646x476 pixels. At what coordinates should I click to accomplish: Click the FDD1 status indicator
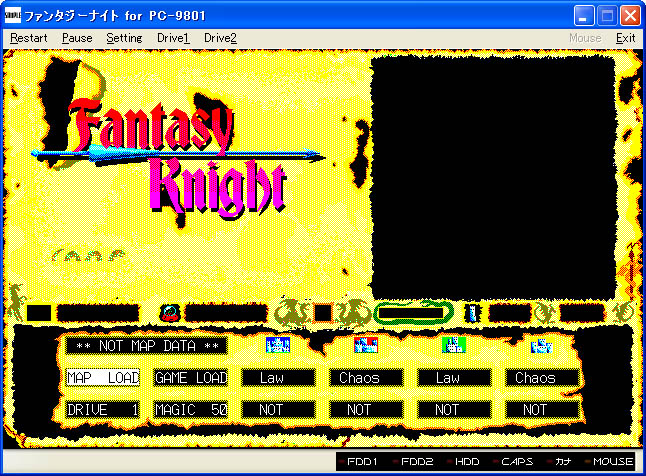pyautogui.click(x=359, y=462)
